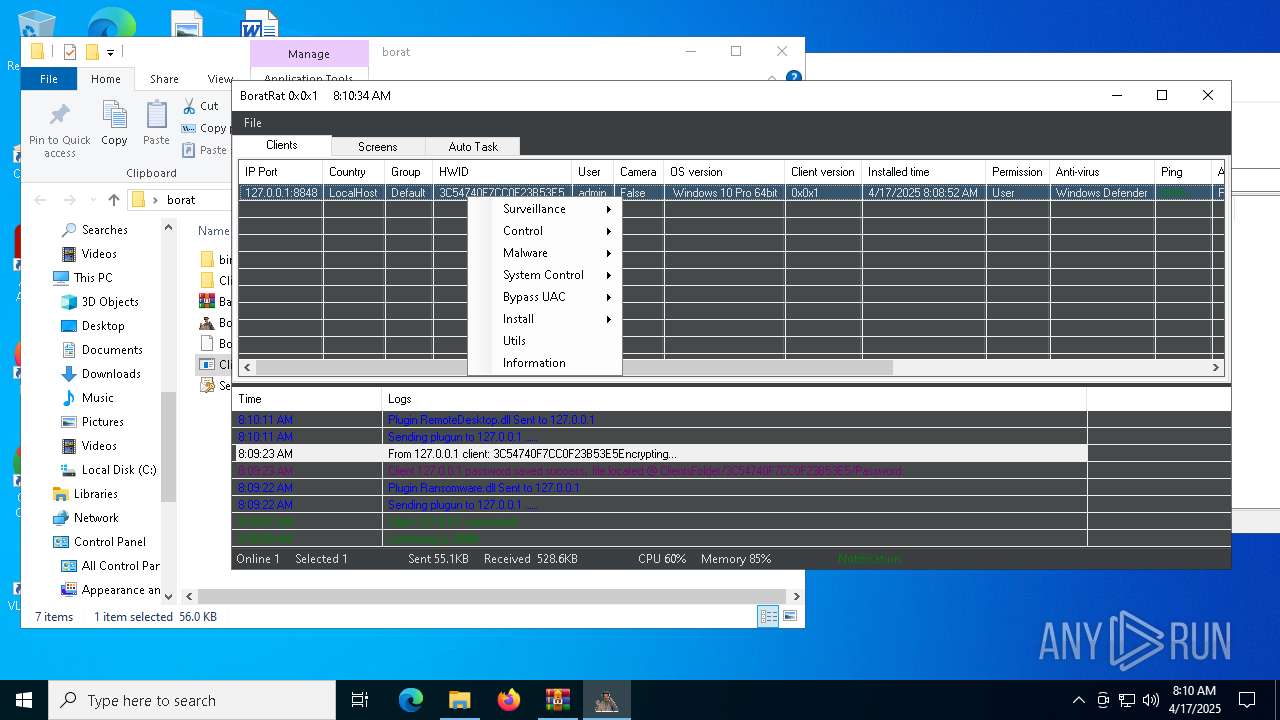Screen dimensions: 1280x720
Task: Click the Explorer Up arrow button
Action: [114, 200]
